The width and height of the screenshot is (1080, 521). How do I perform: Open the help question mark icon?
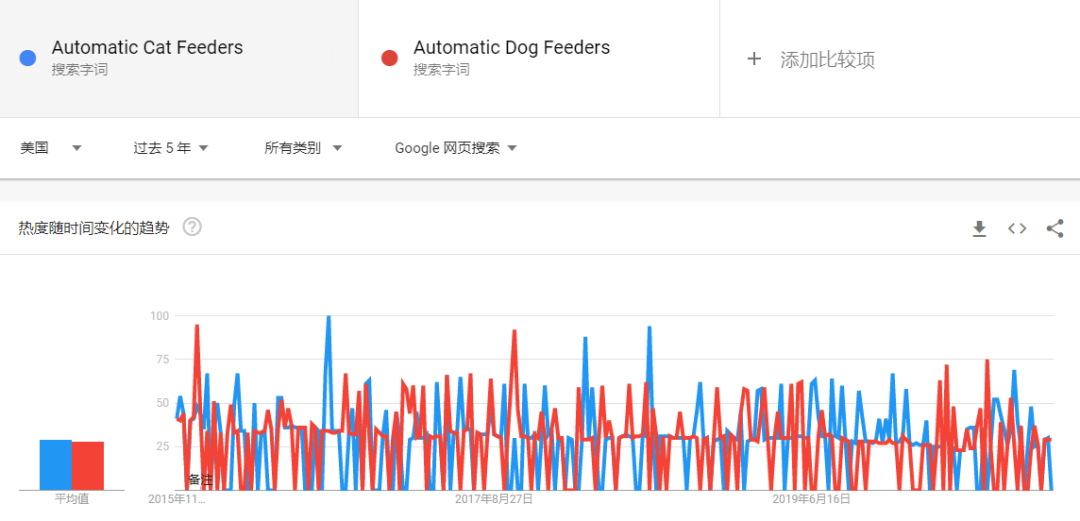pos(192,227)
